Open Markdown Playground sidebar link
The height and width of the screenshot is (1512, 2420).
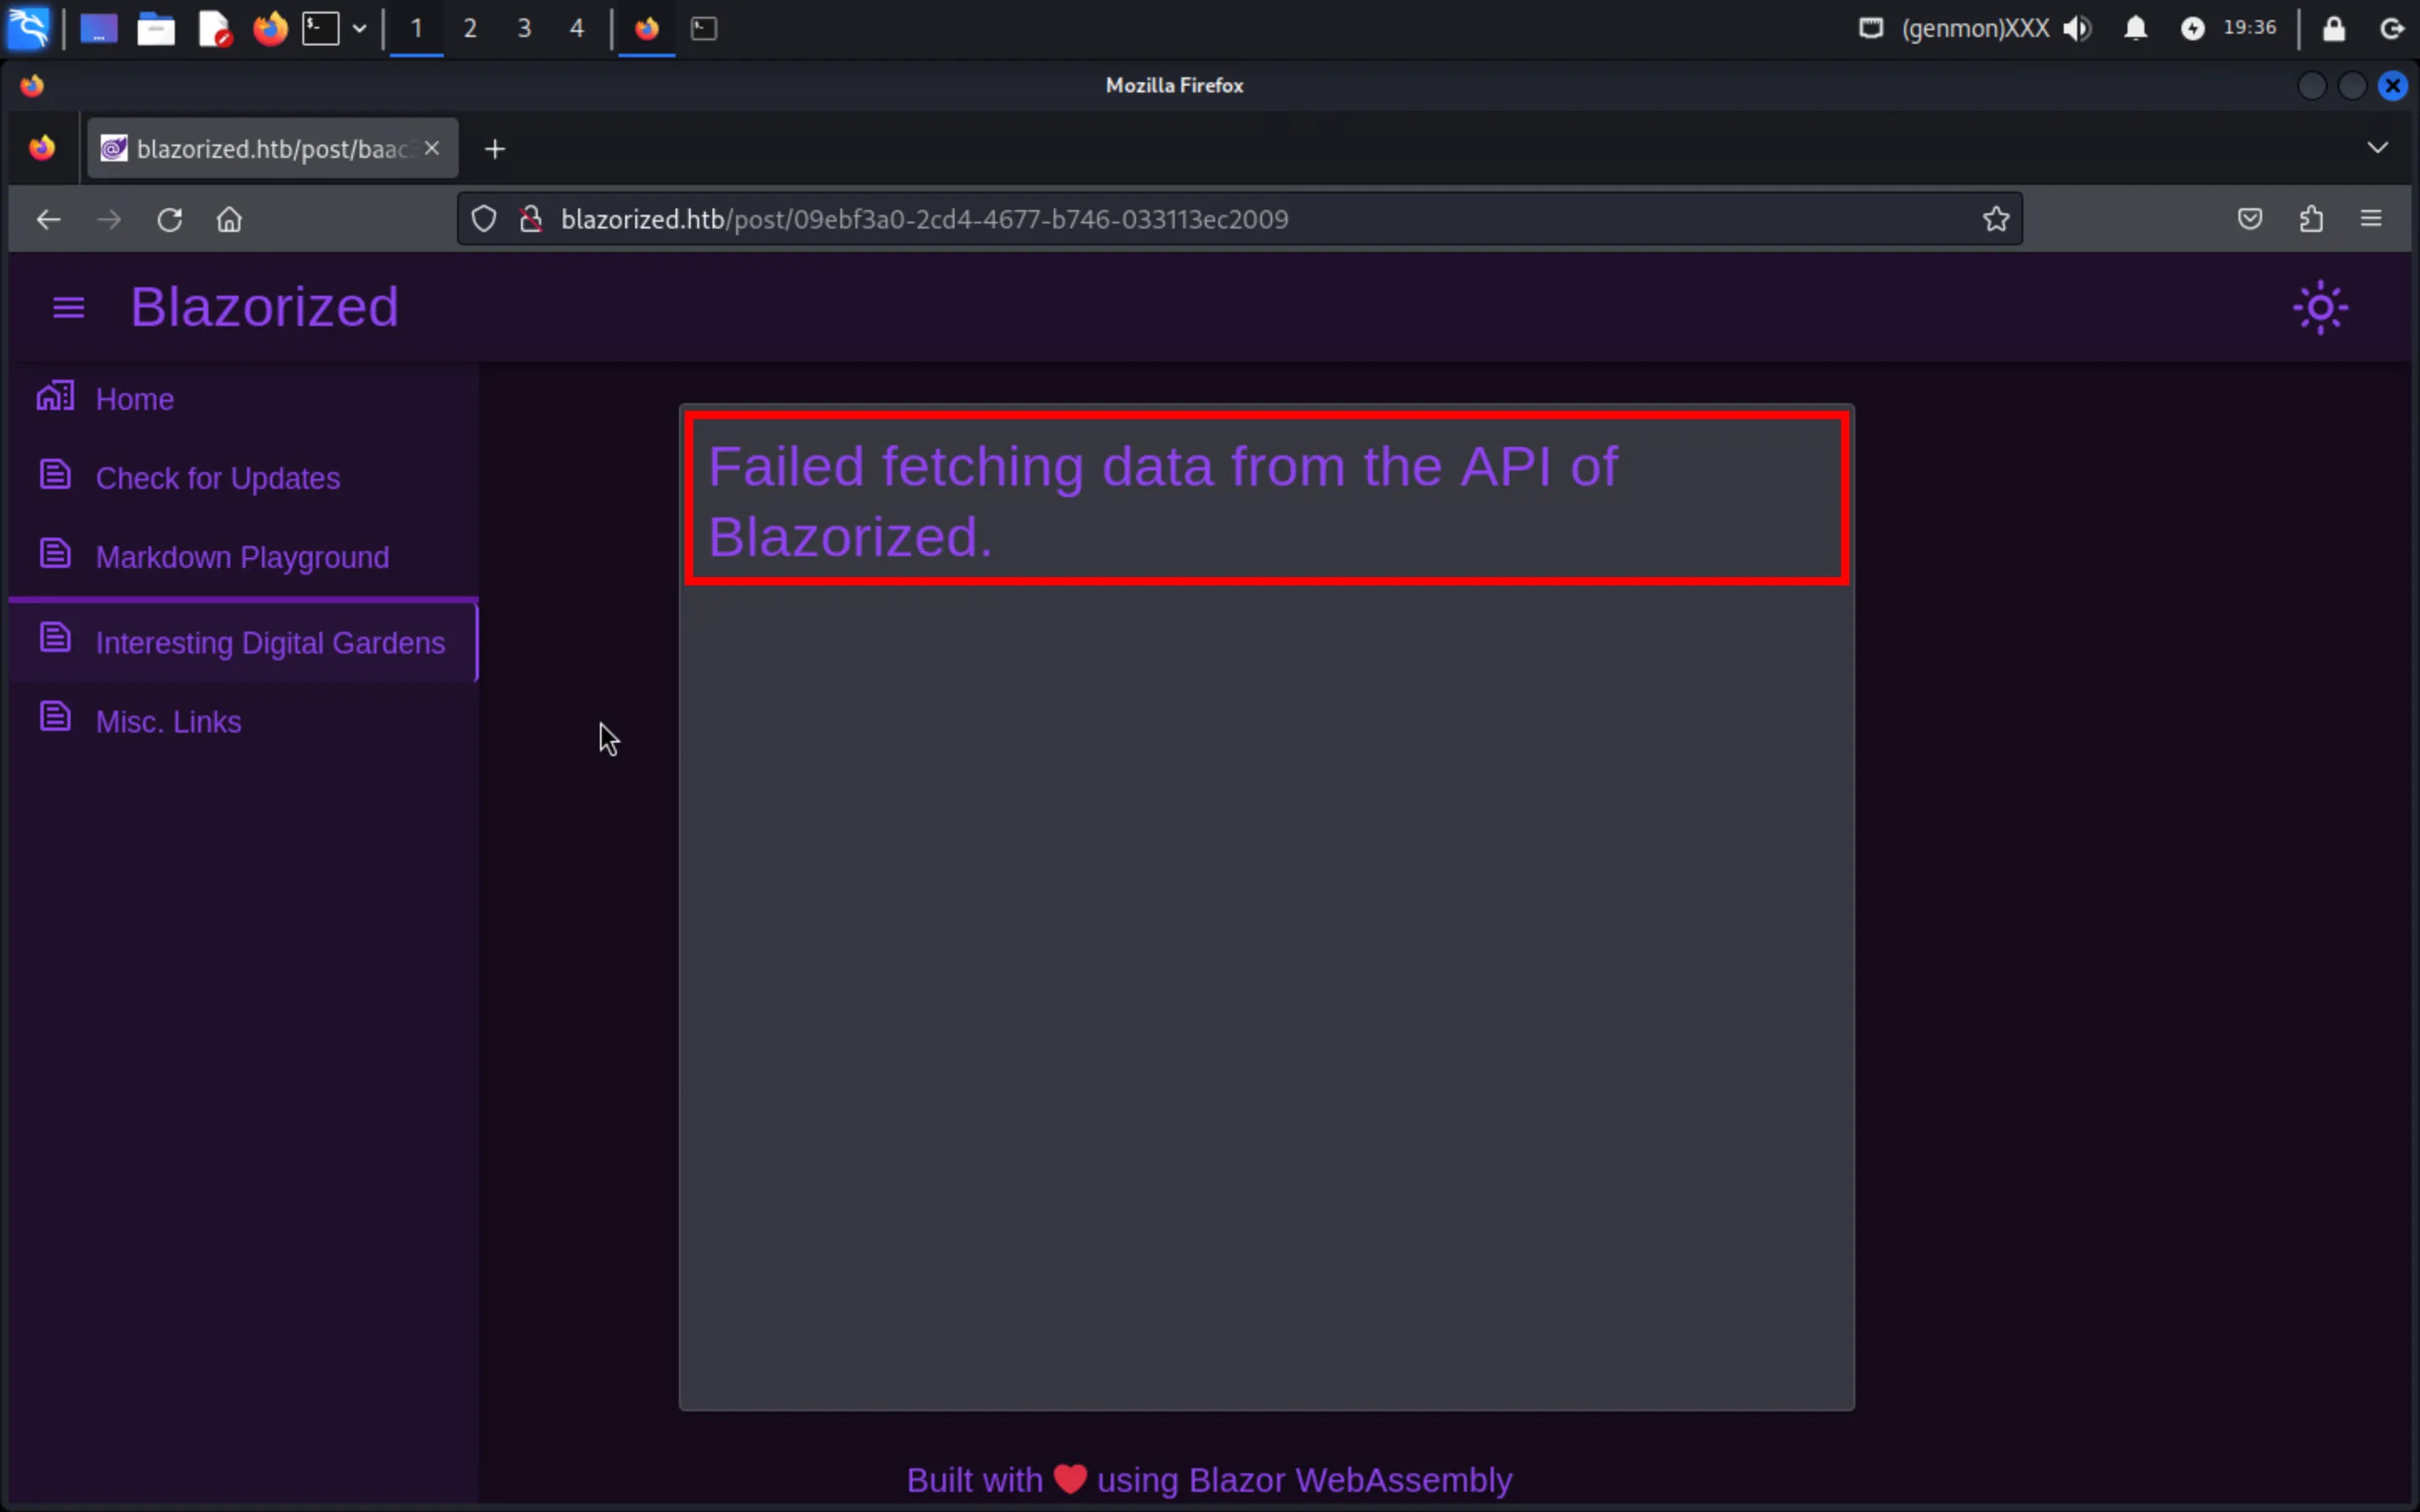(x=243, y=557)
